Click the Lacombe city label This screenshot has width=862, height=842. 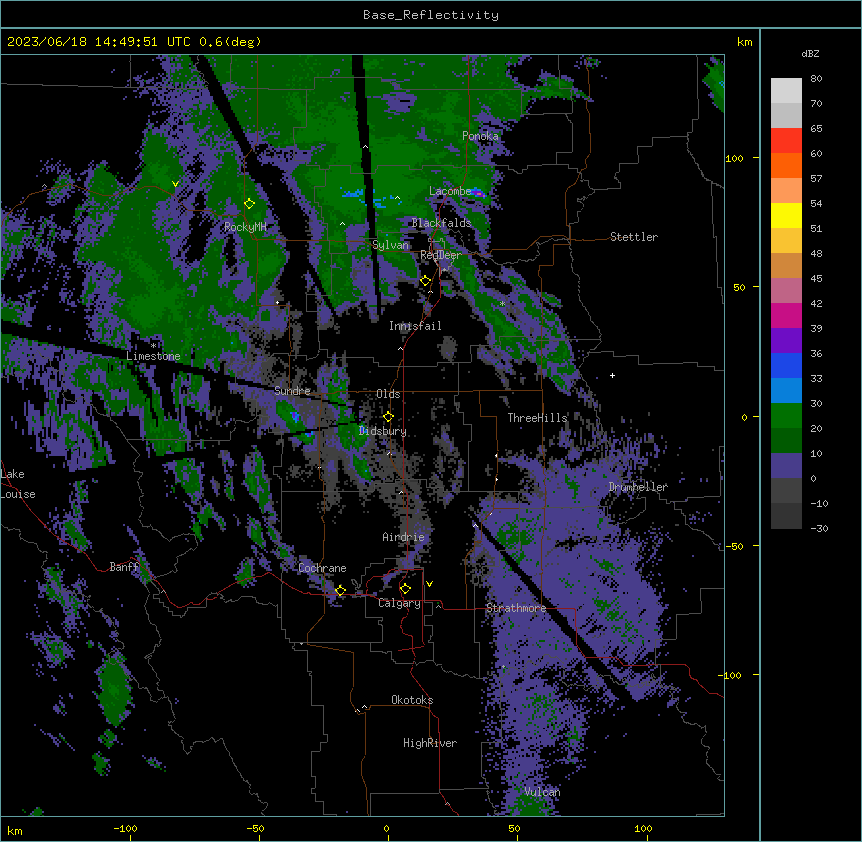point(450,191)
